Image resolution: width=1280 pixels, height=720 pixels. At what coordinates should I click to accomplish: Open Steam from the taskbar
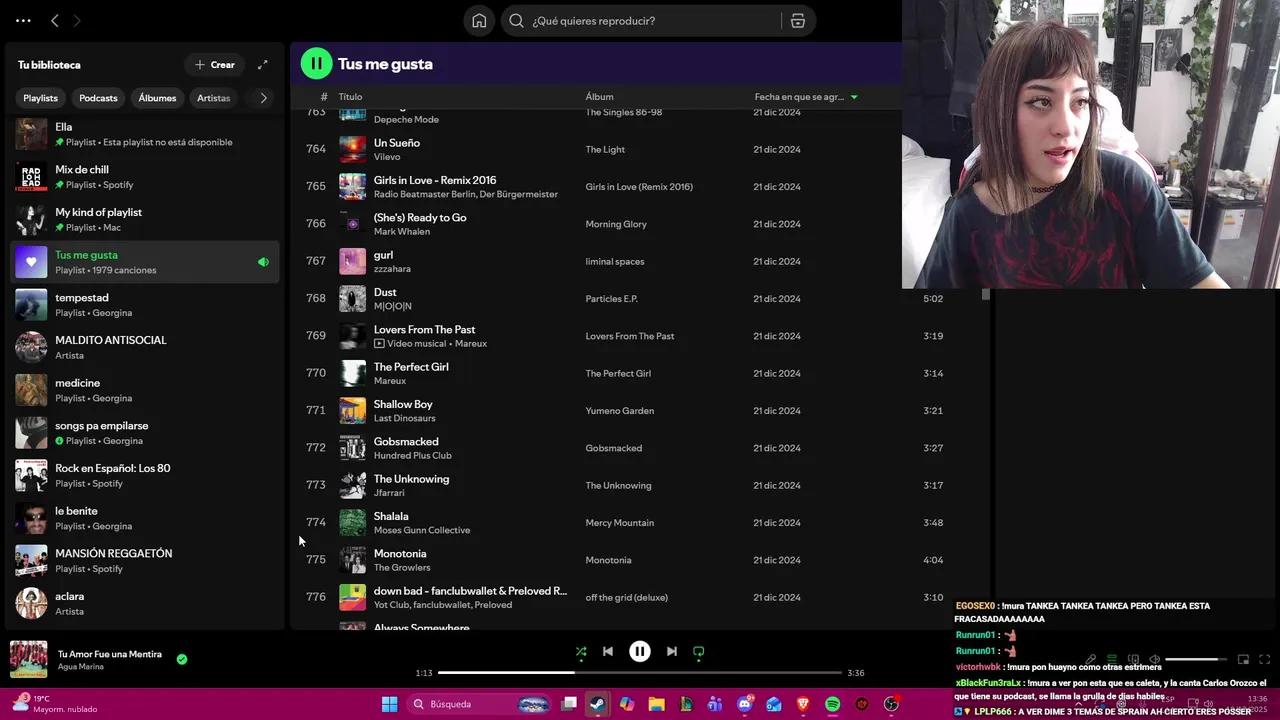tap(597, 704)
